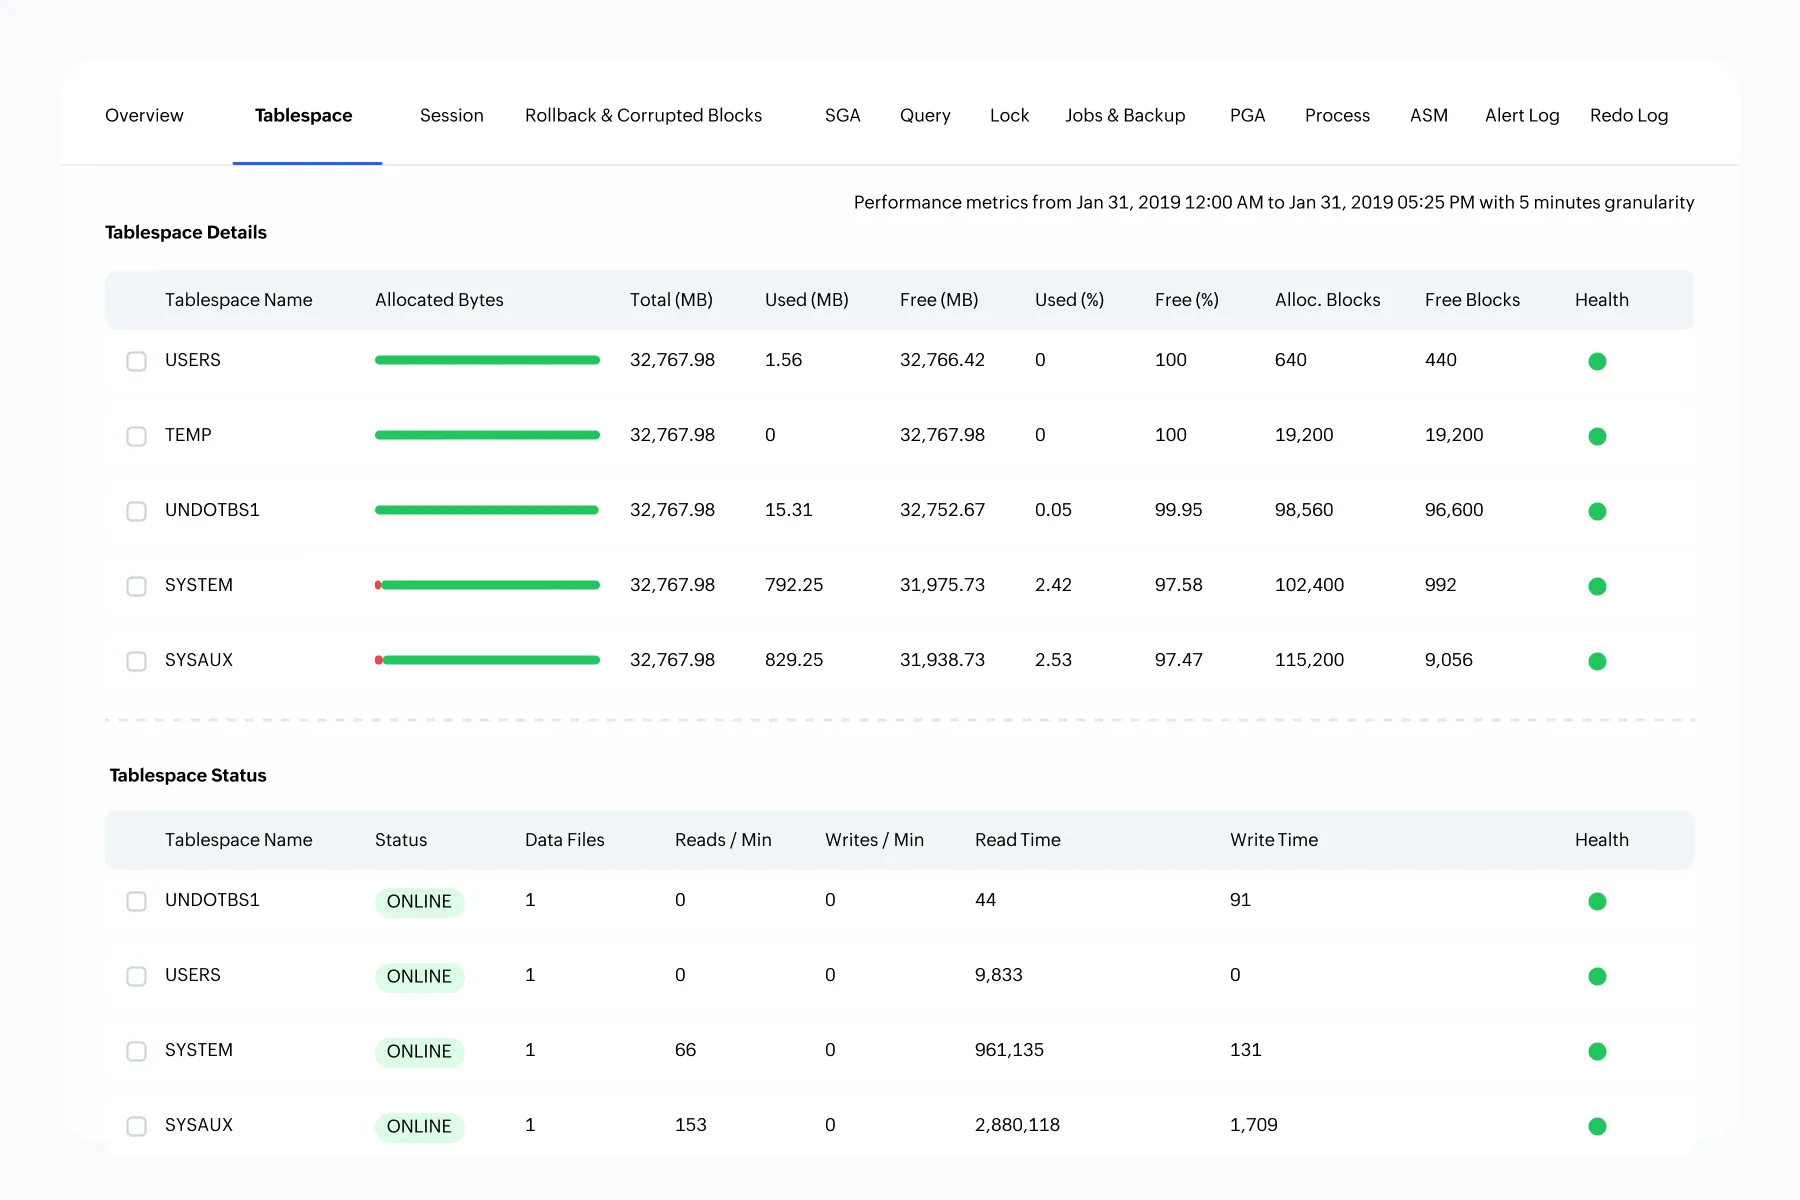Check the SYSAUX row in Tablespace Status
Viewport: 1800px width, 1200px height.
coord(136,1126)
